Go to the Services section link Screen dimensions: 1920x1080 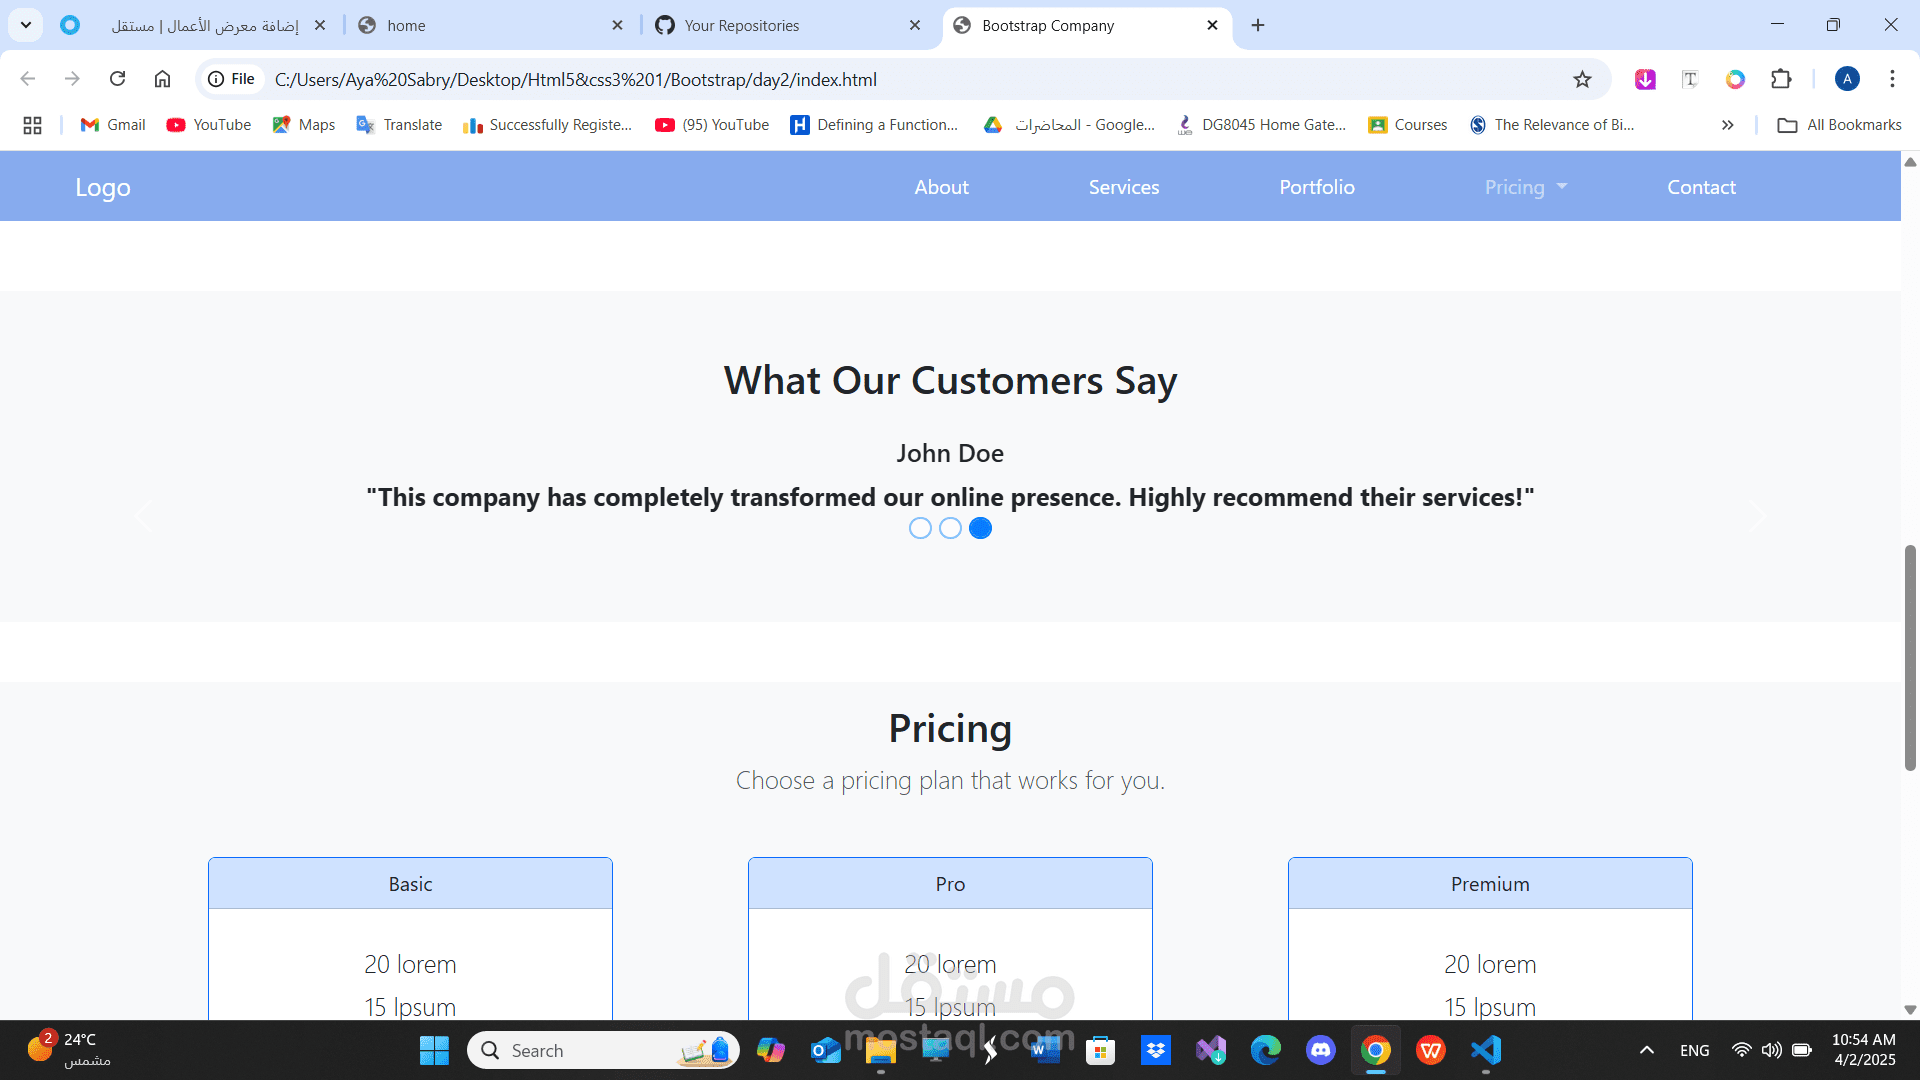point(1124,186)
